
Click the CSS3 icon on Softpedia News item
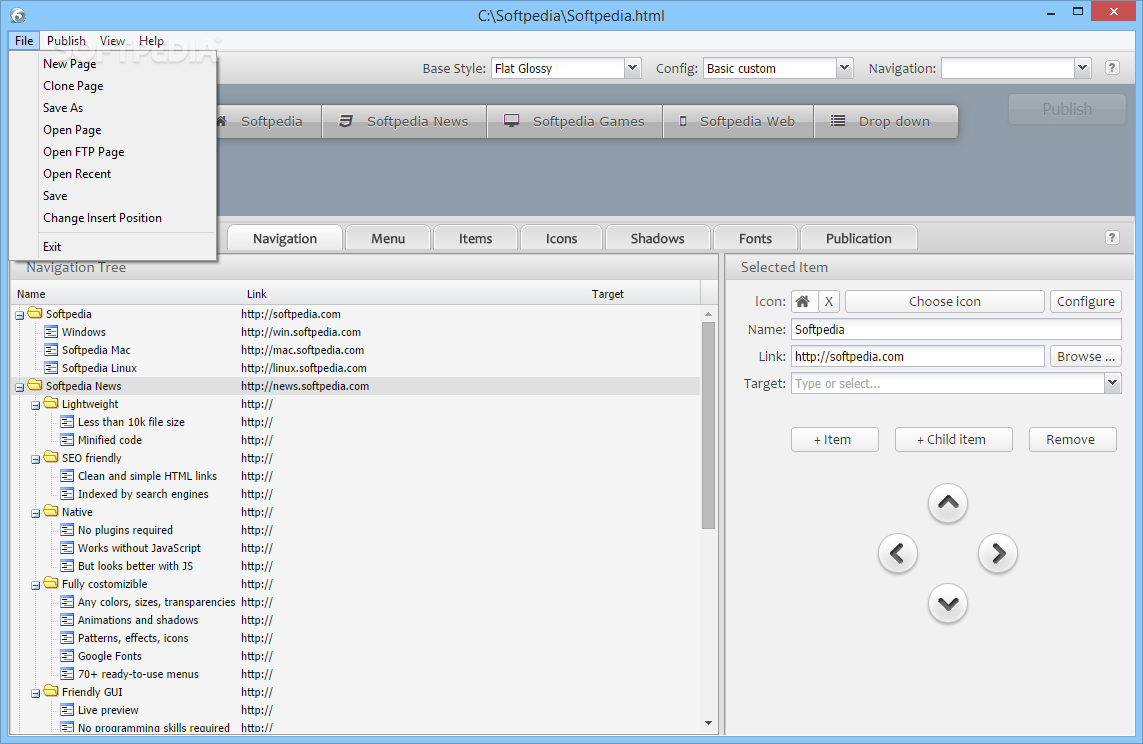346,121
